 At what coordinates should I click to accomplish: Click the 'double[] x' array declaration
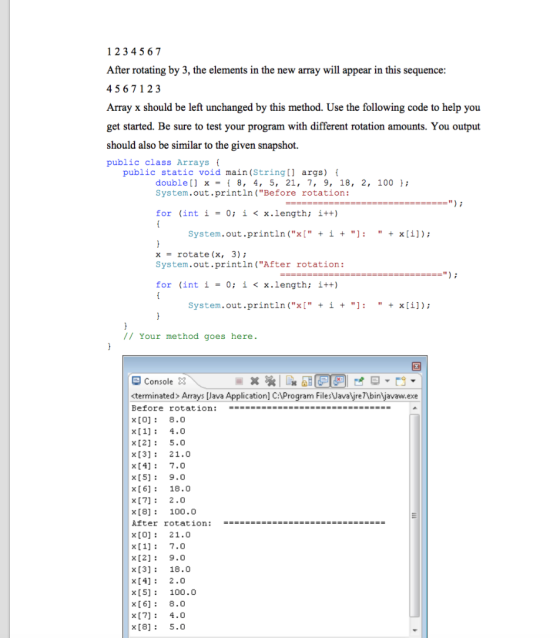pyautogui.click(x=282, y=183)
